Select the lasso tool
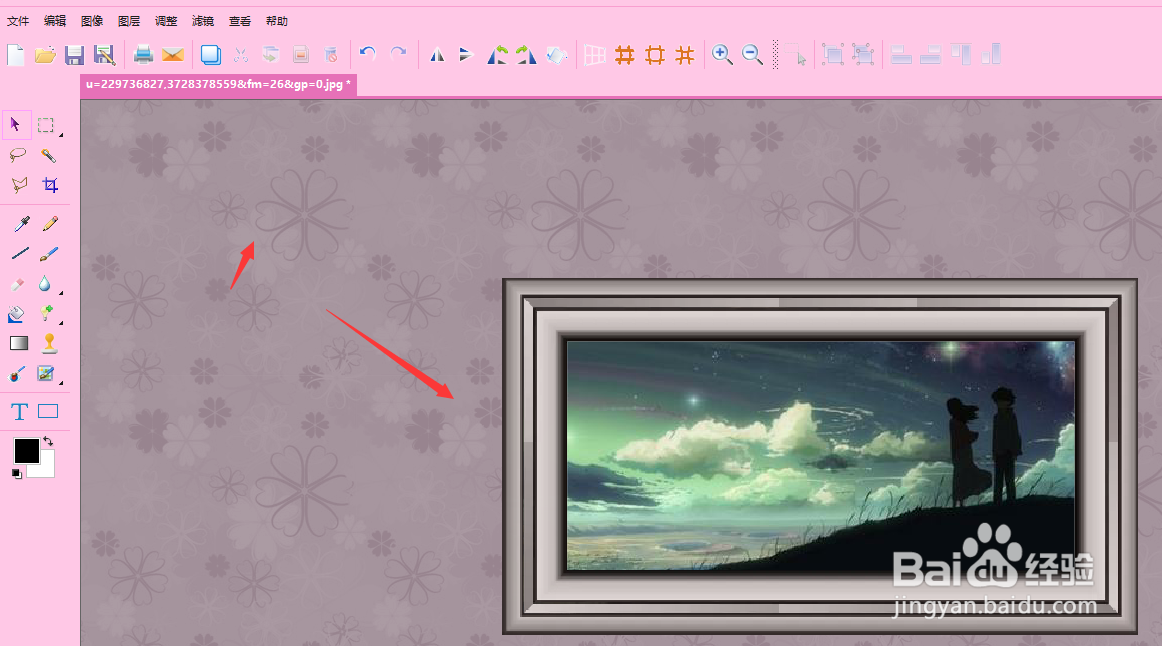 18,155
